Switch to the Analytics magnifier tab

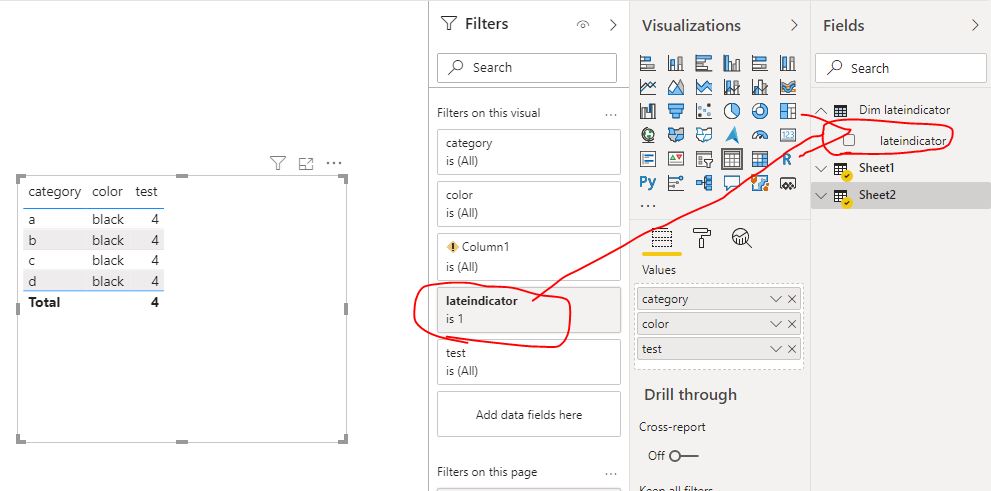tap(741, 238)
